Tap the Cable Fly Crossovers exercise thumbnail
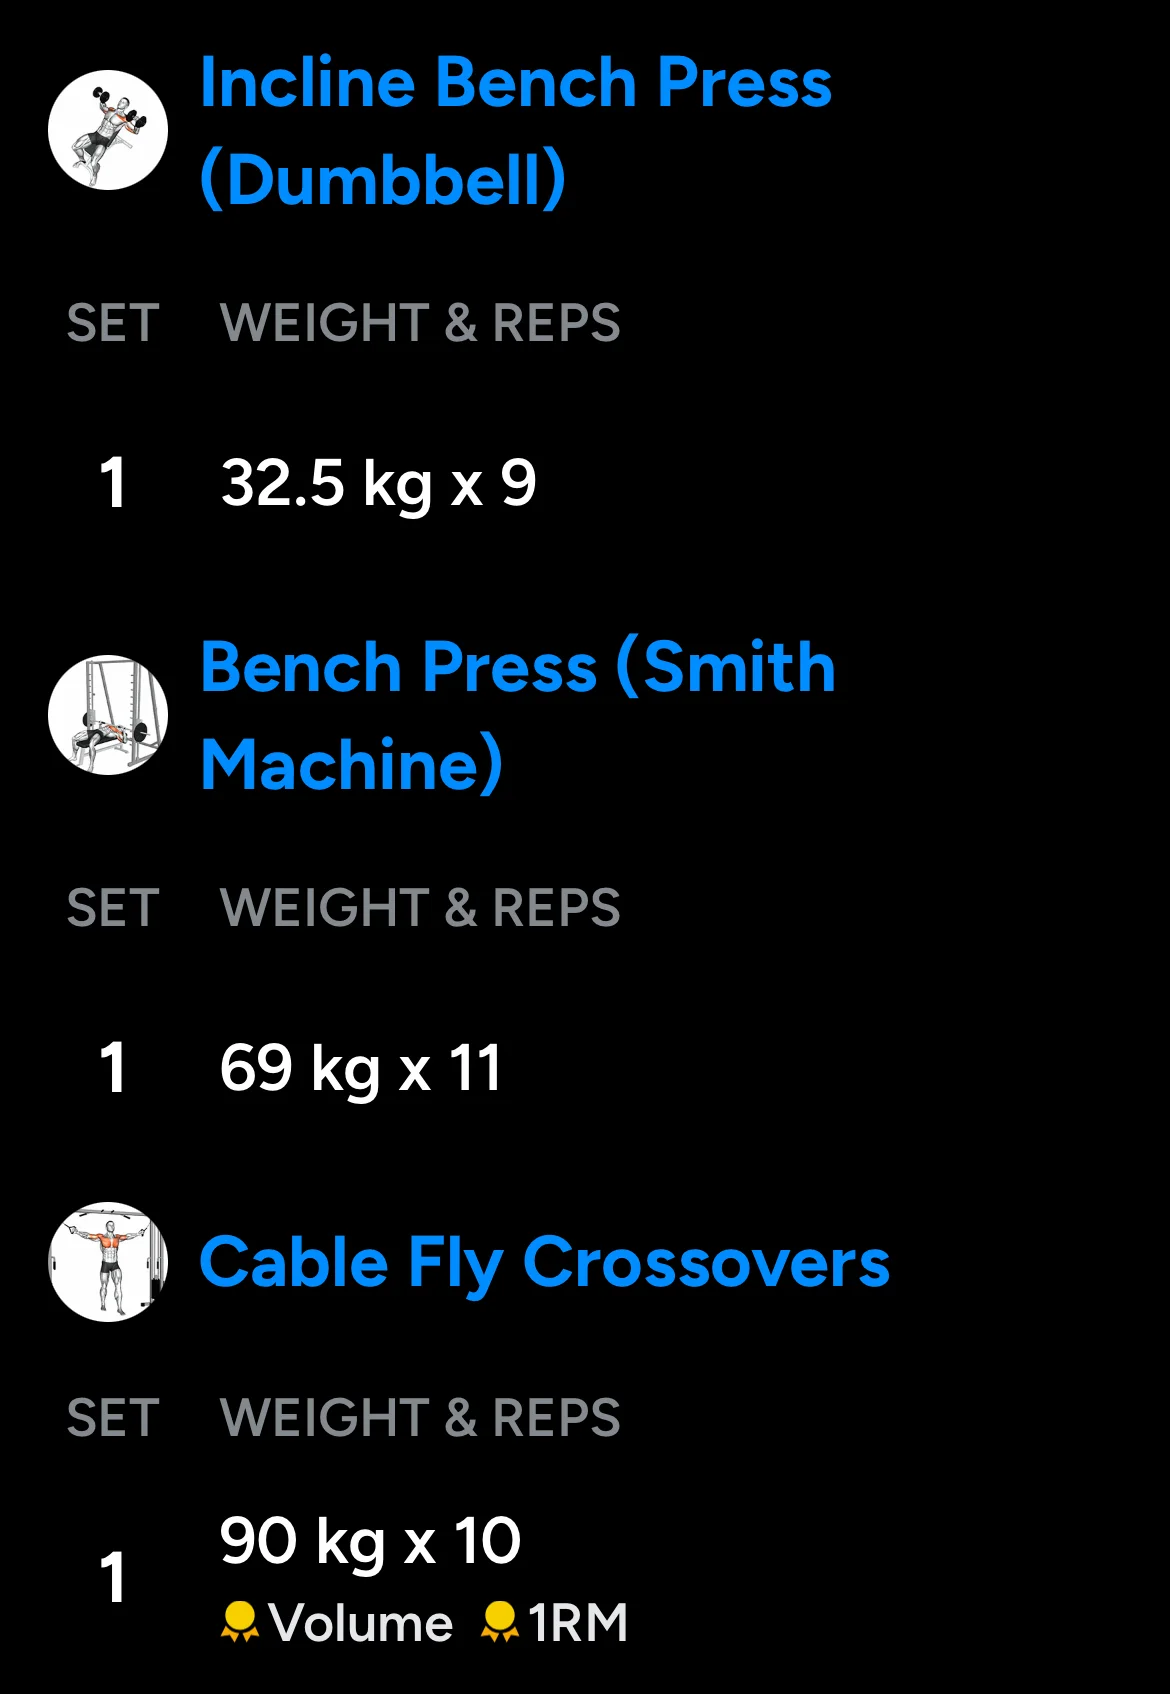This screenshot has width=1170, height=1694. (x=108, y=1262)
